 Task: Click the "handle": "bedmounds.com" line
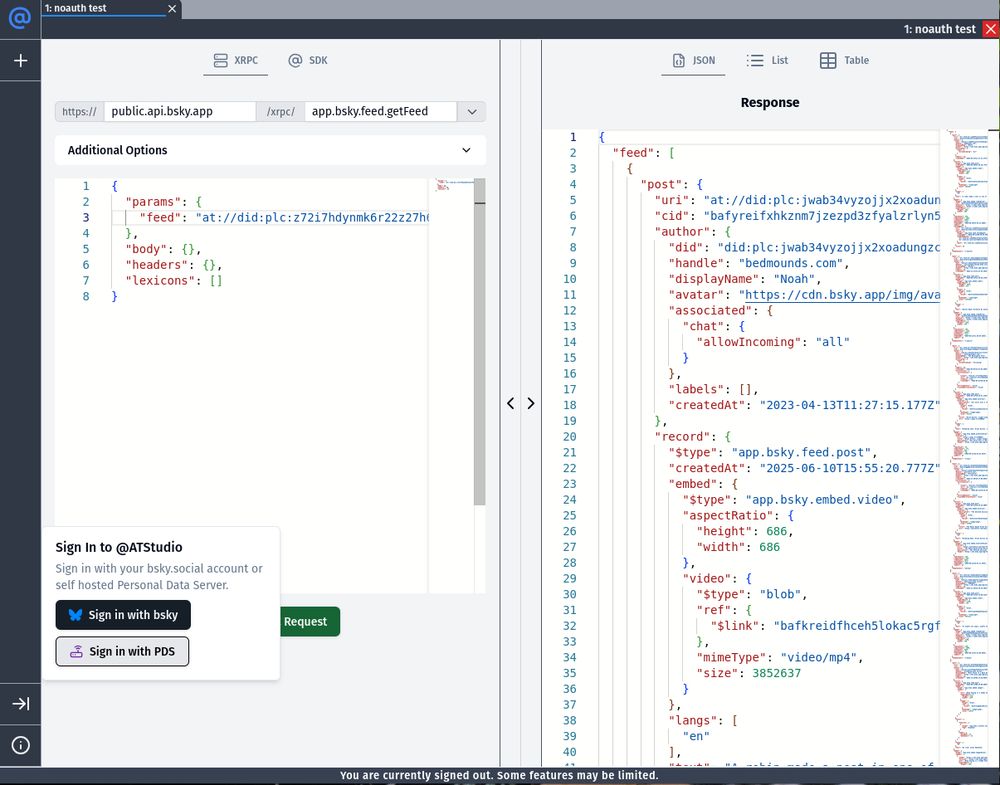click(x=759, y=263)
